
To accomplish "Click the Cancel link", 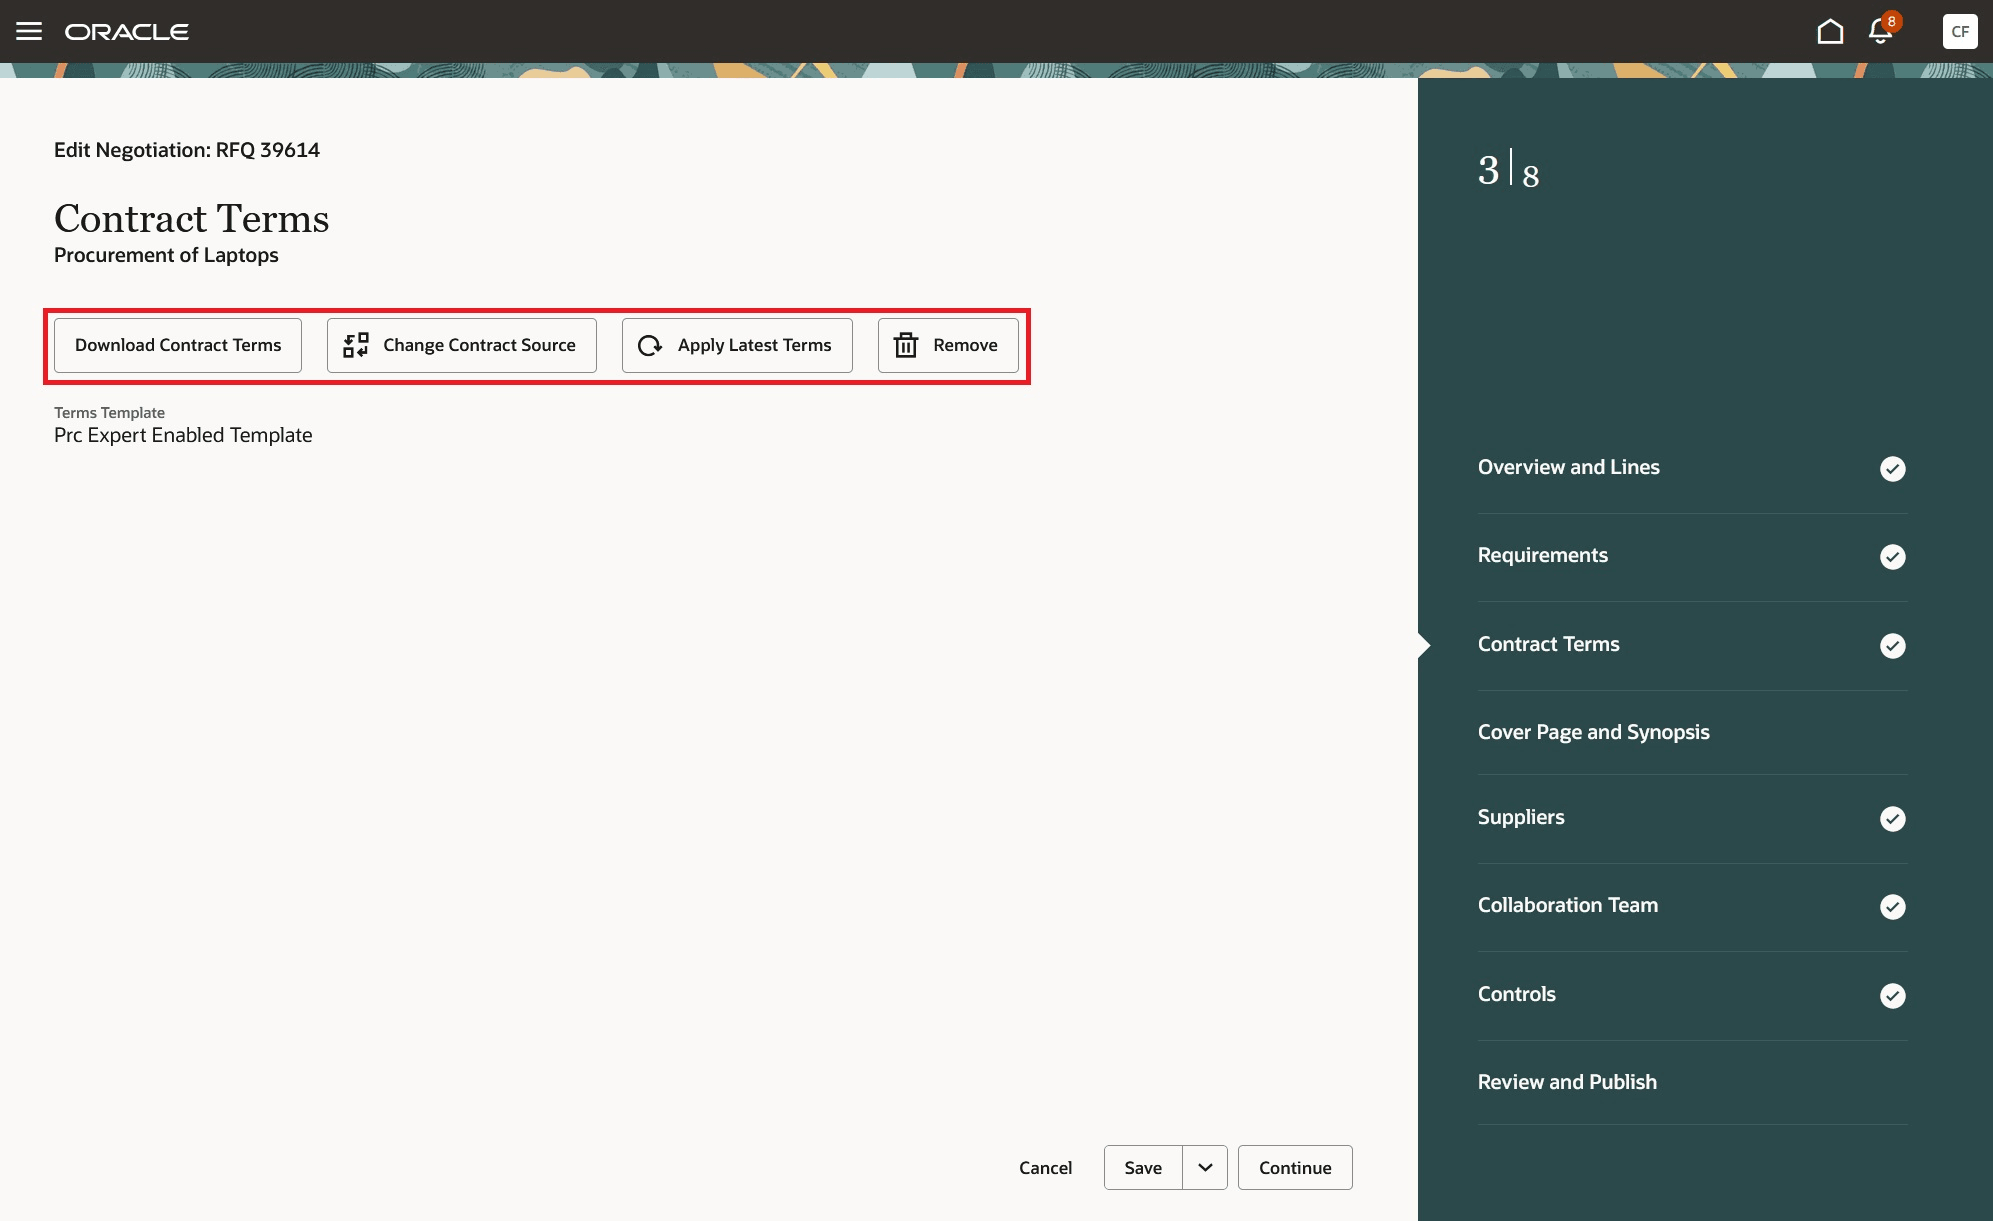I will (1045, 1167).
